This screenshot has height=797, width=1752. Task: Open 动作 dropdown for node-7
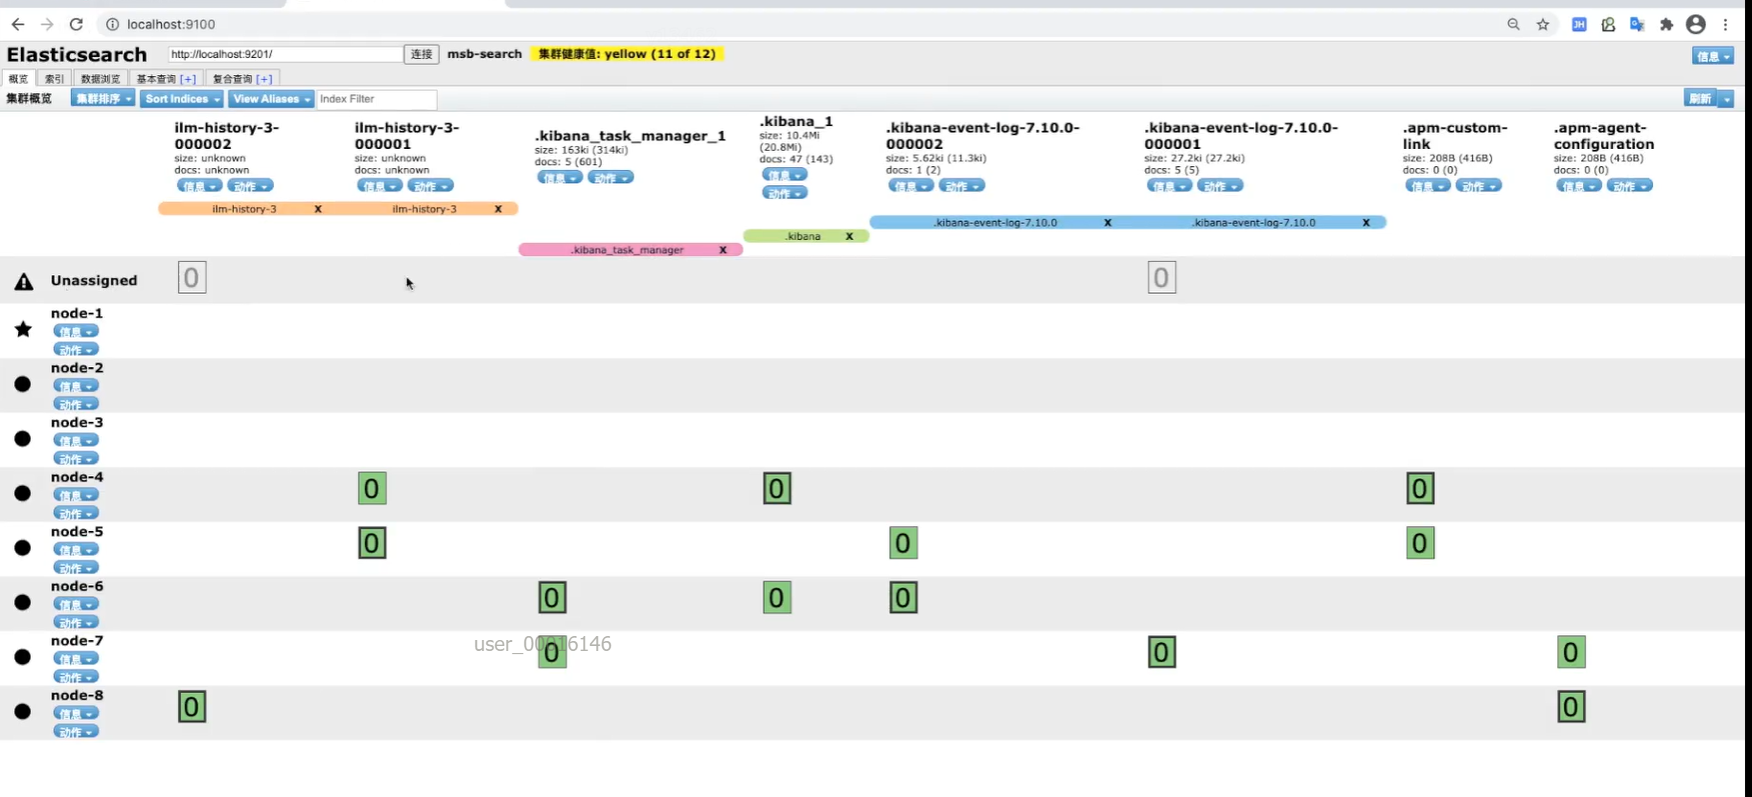point(76,677)
